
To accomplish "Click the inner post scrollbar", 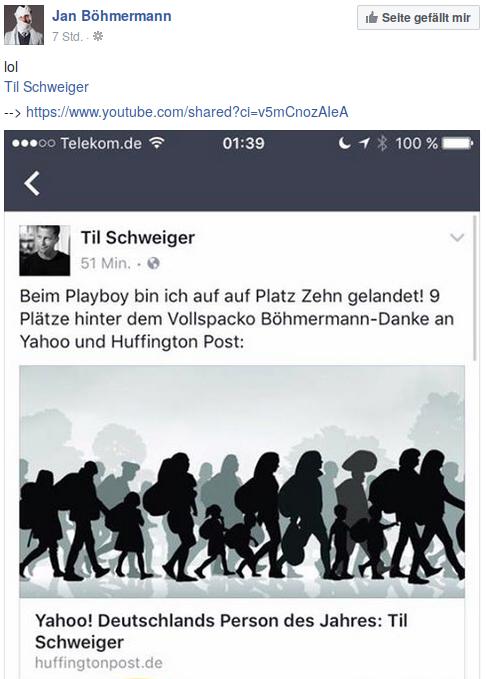I will coord(475,288).
